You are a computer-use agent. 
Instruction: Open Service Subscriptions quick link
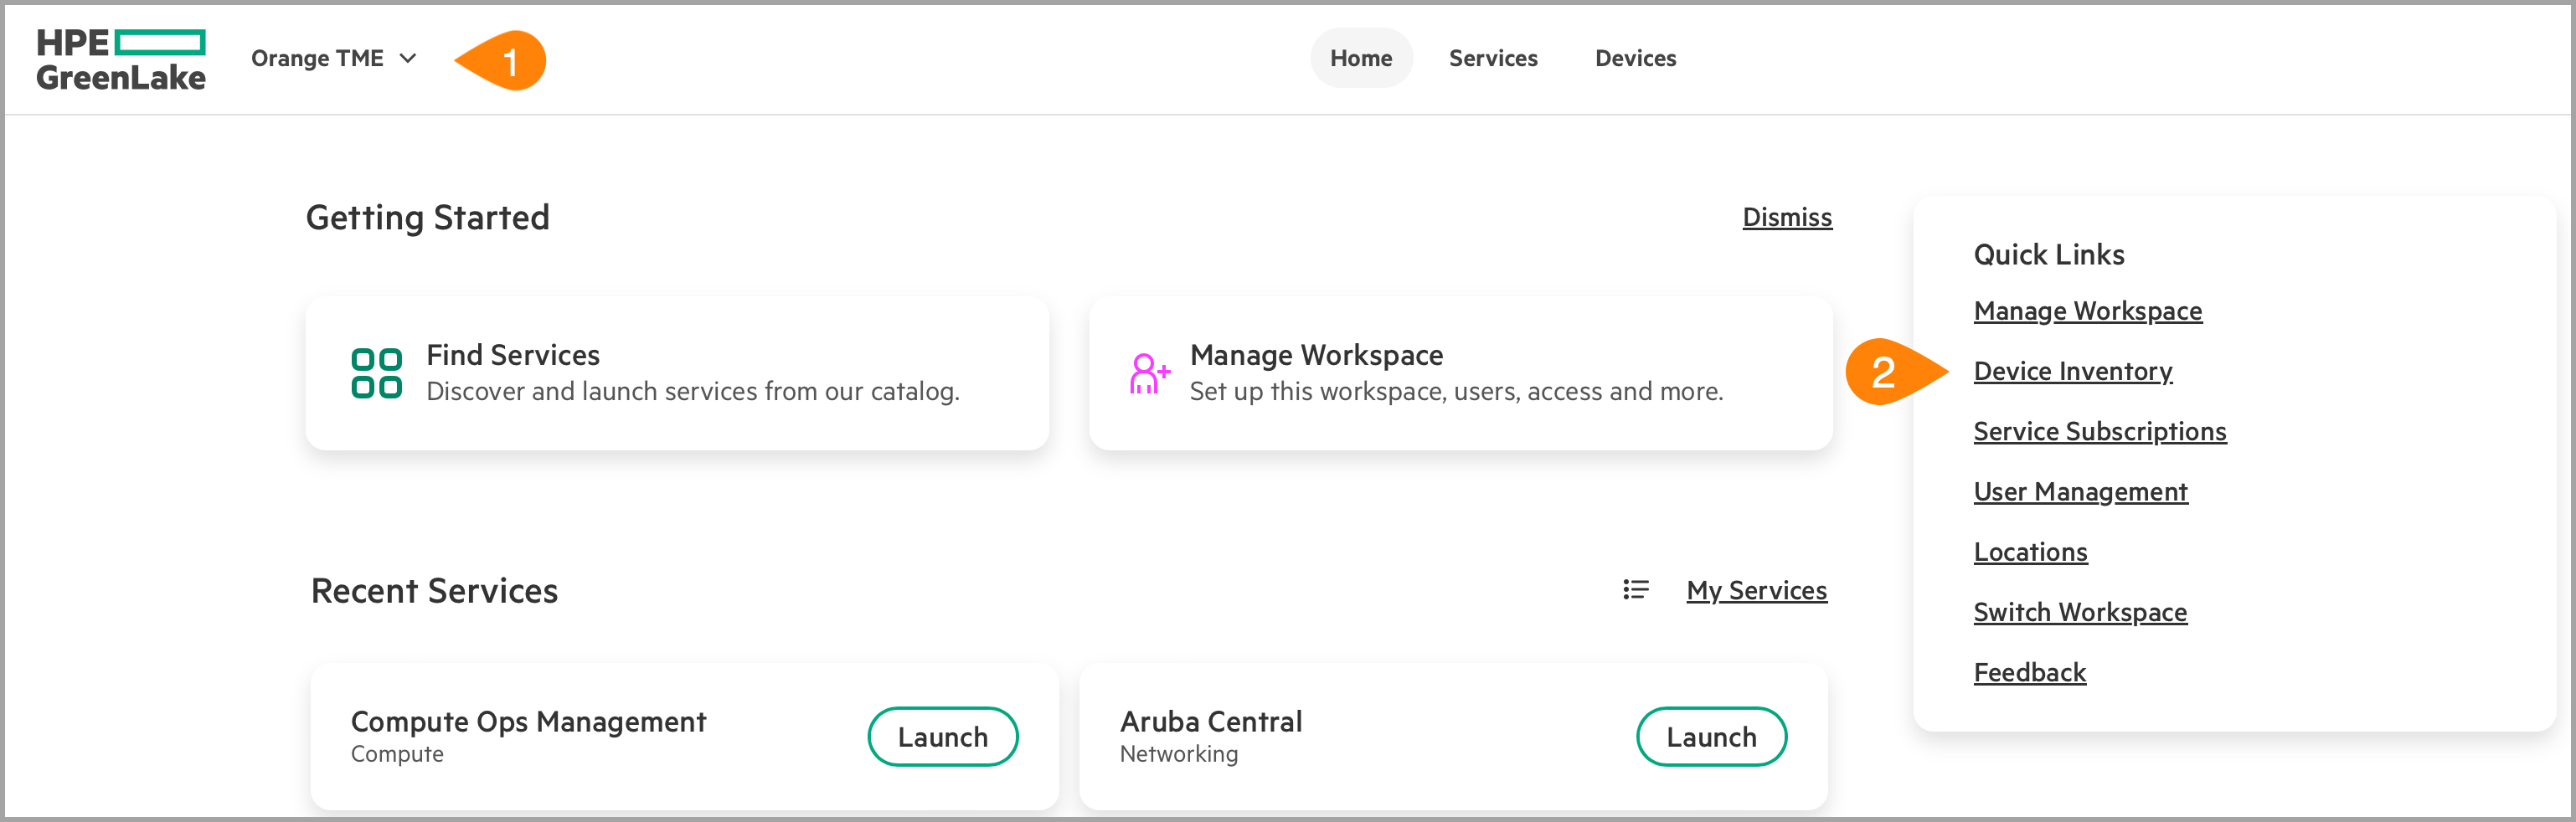click(x=2099, y=431)
